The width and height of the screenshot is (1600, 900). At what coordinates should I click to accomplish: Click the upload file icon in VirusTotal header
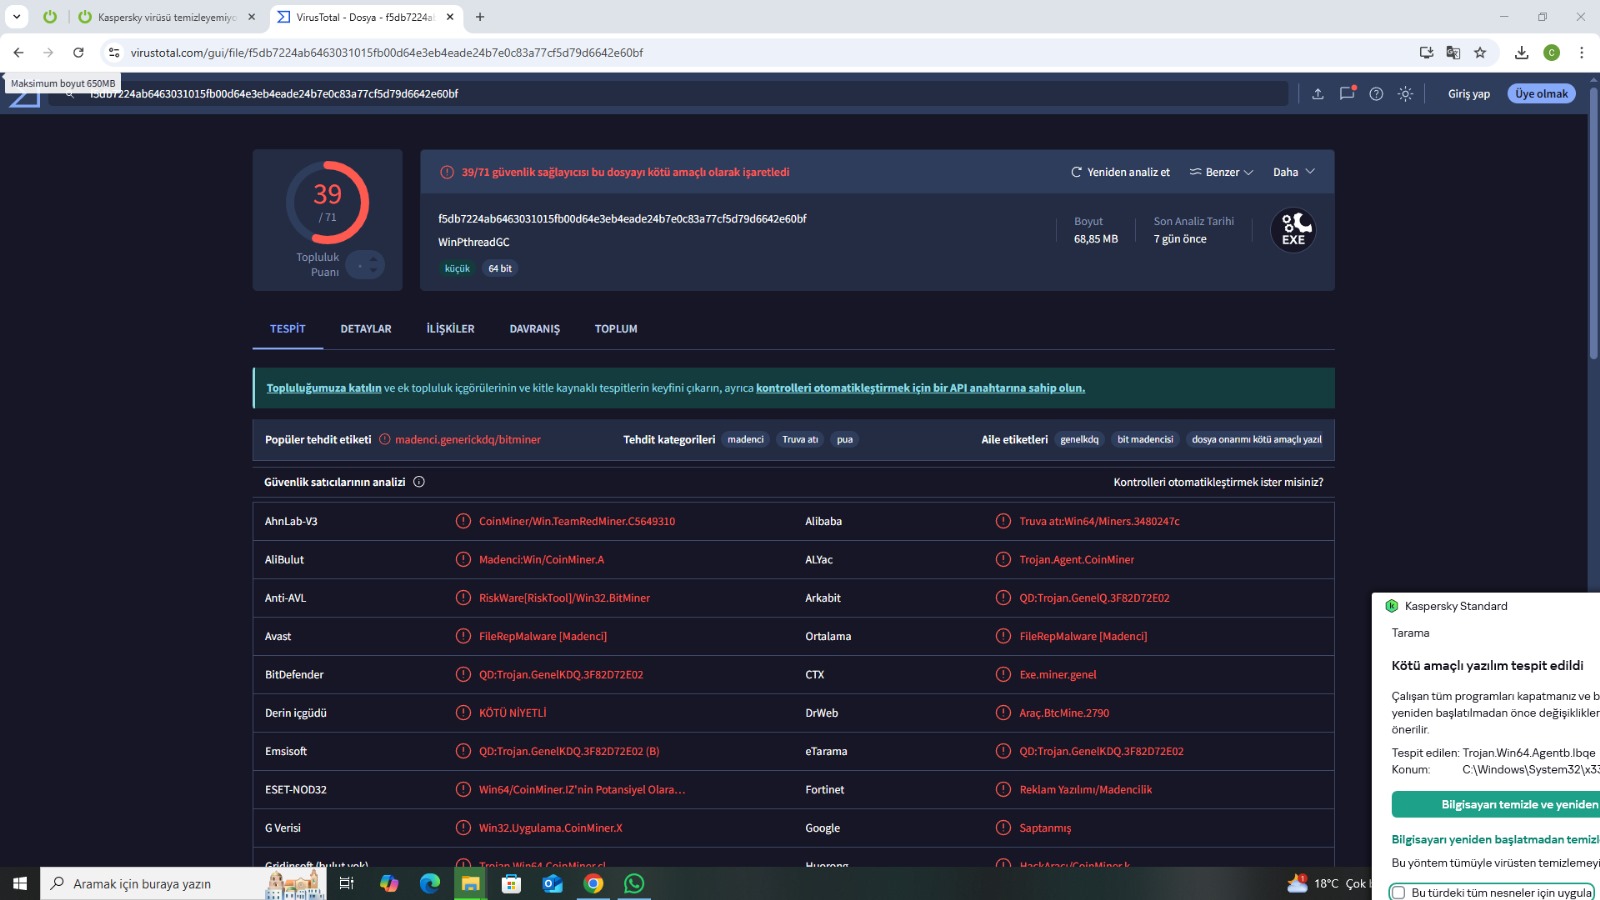pos(1318,94)
